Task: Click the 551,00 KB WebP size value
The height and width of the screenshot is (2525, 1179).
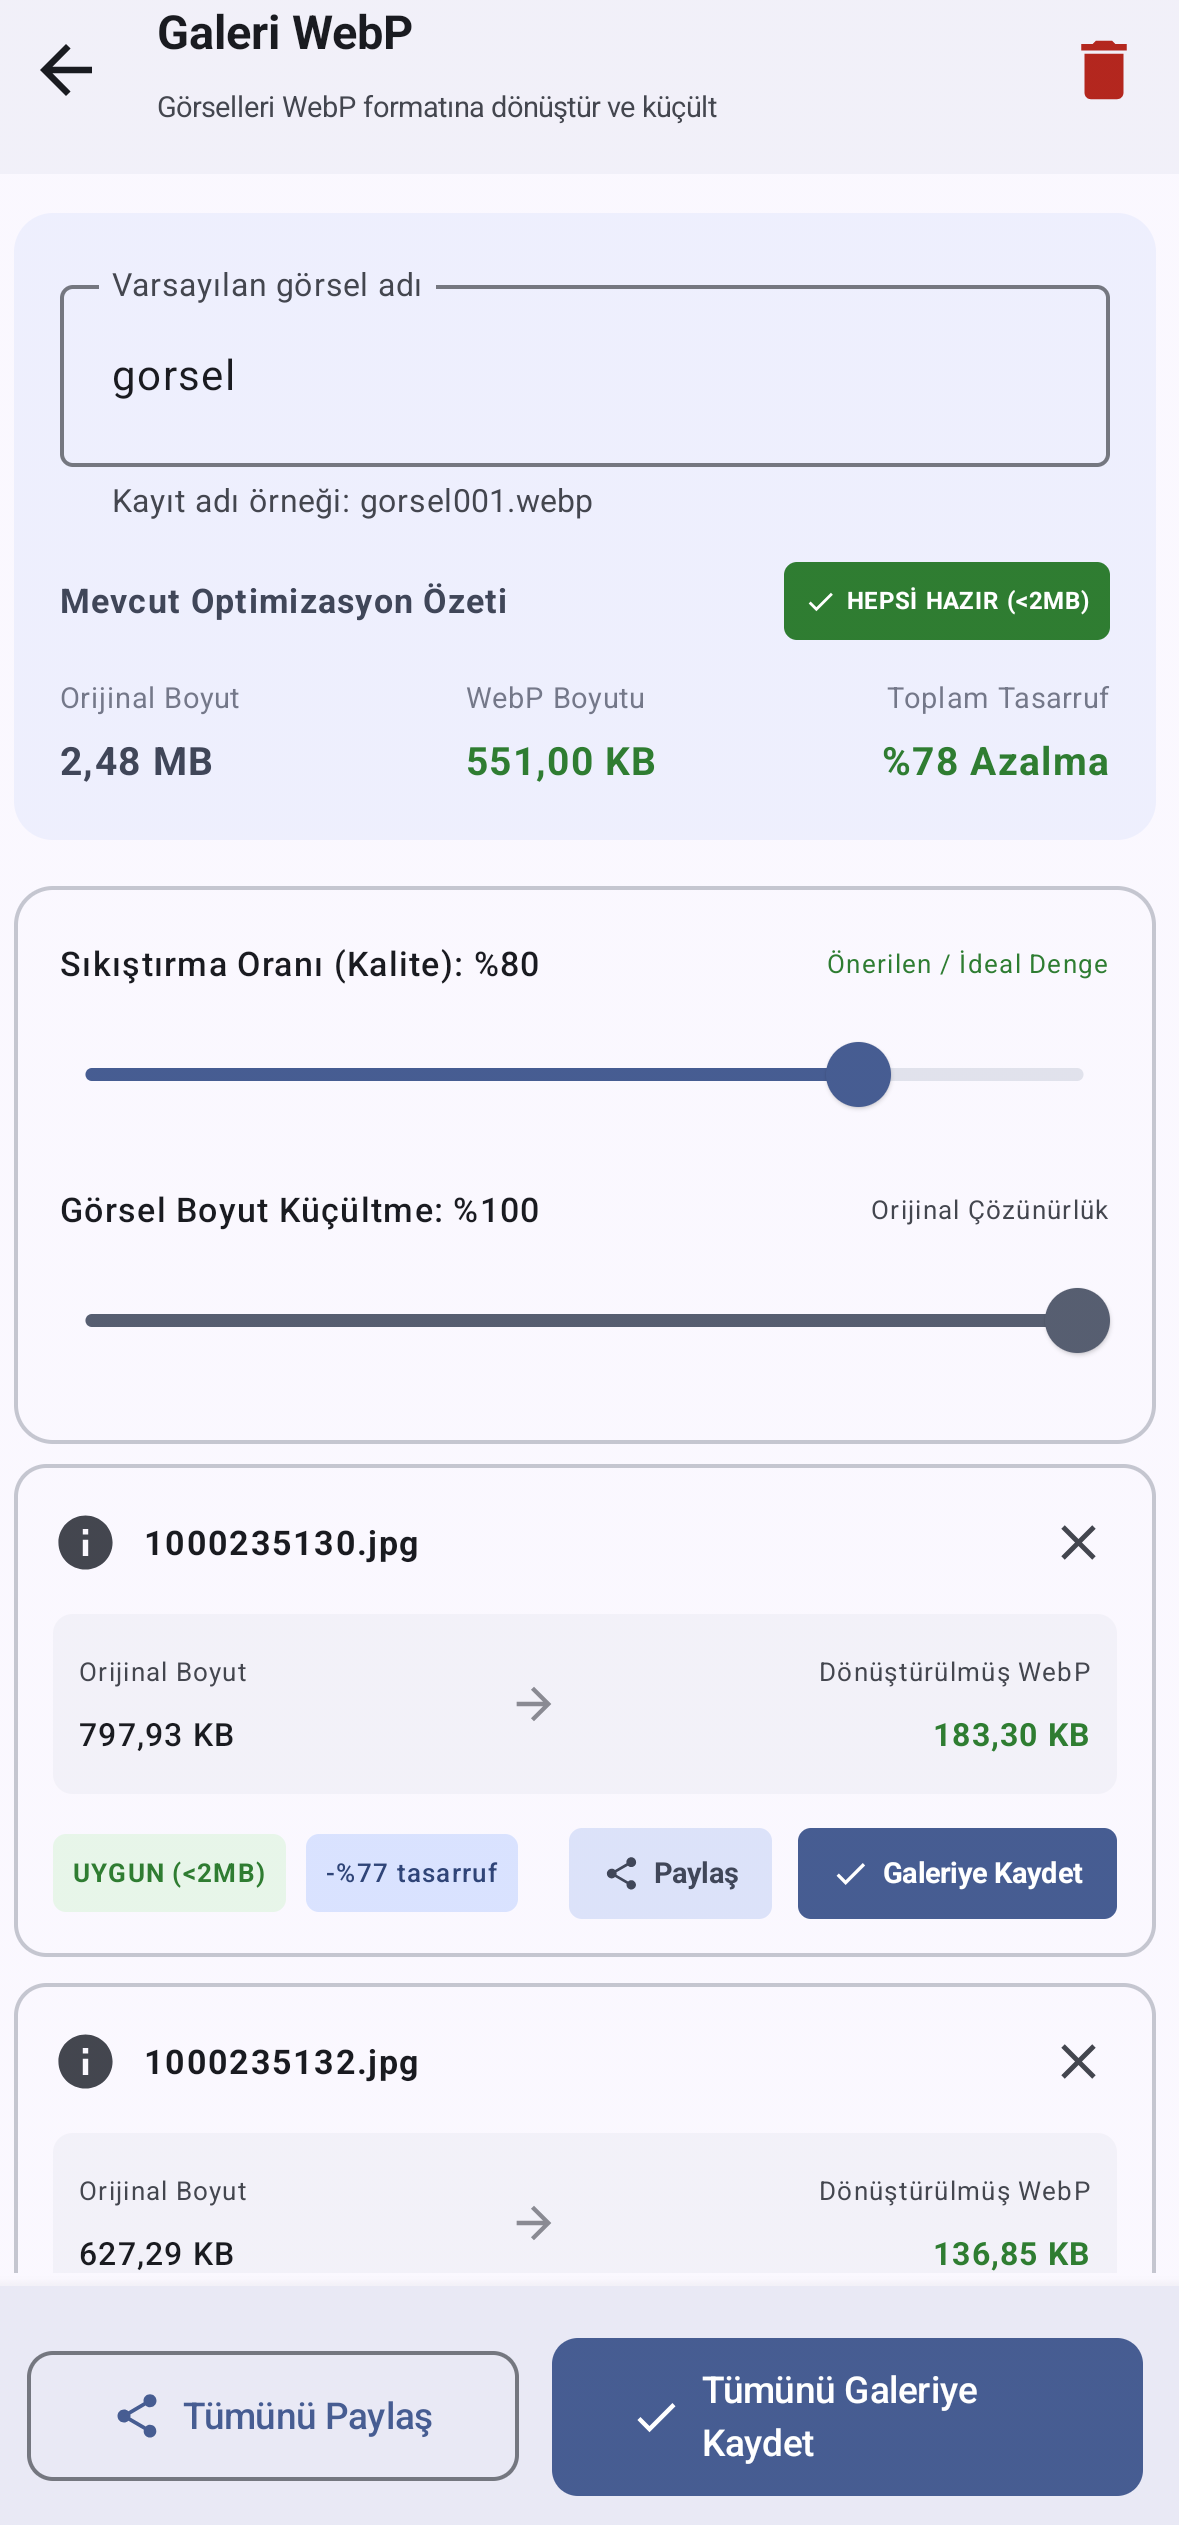Action: tap(561, 762)
